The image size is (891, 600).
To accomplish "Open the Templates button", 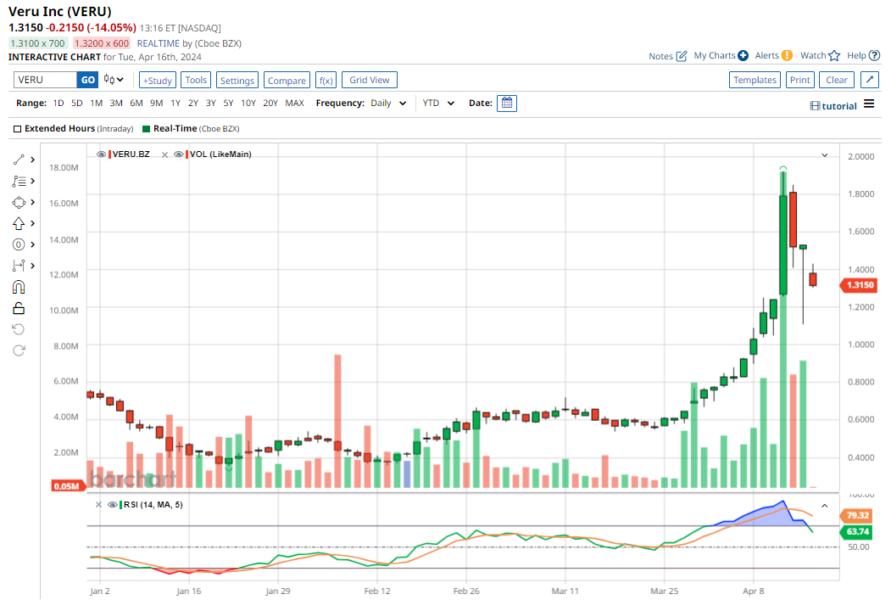I will 755,80.
